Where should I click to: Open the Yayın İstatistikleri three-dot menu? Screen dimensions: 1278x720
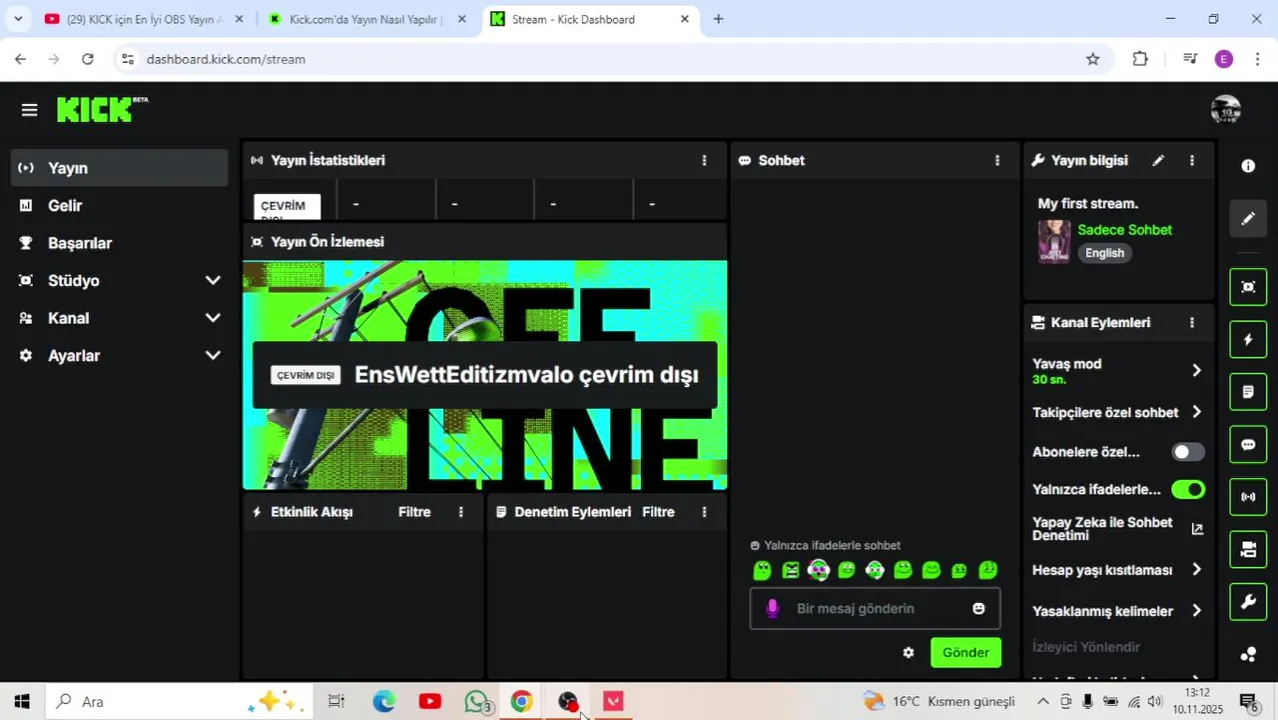[704, 160]
